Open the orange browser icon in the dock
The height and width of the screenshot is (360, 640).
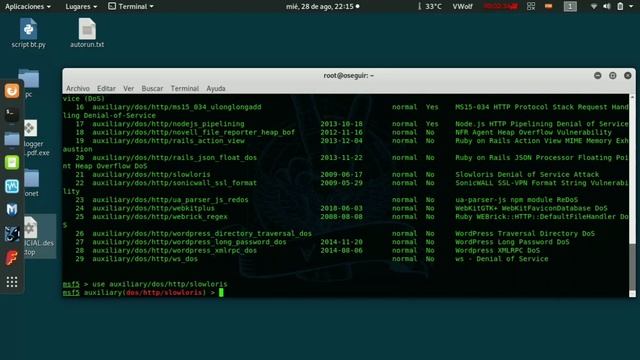coord(12,91)
